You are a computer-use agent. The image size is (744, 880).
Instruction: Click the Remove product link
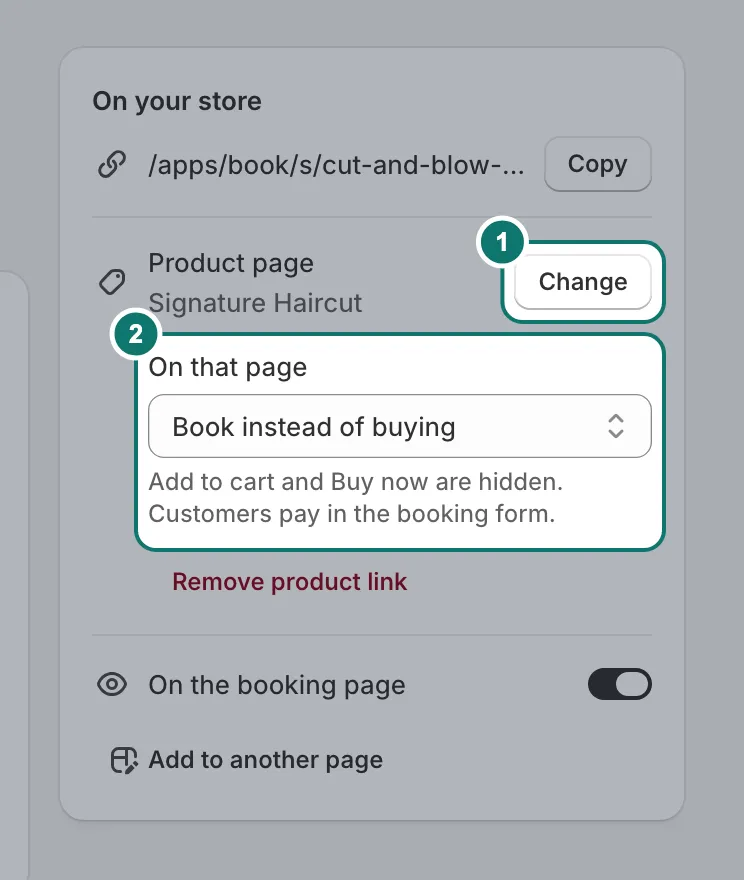290,581
